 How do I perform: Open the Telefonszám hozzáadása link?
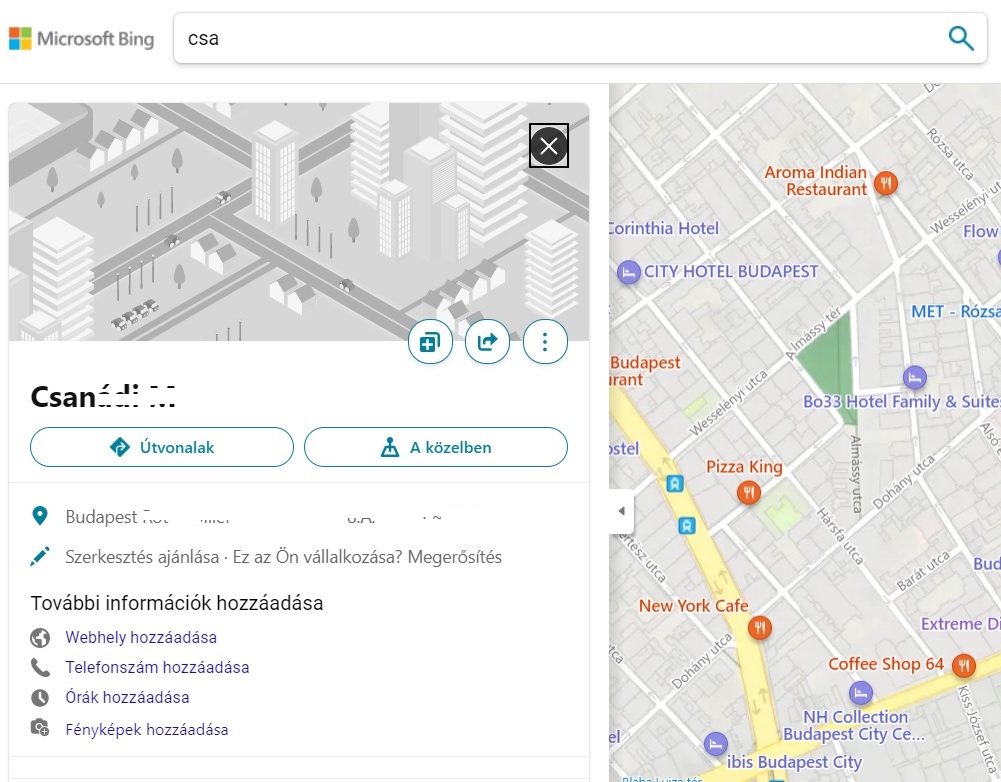tap(157, 667)
